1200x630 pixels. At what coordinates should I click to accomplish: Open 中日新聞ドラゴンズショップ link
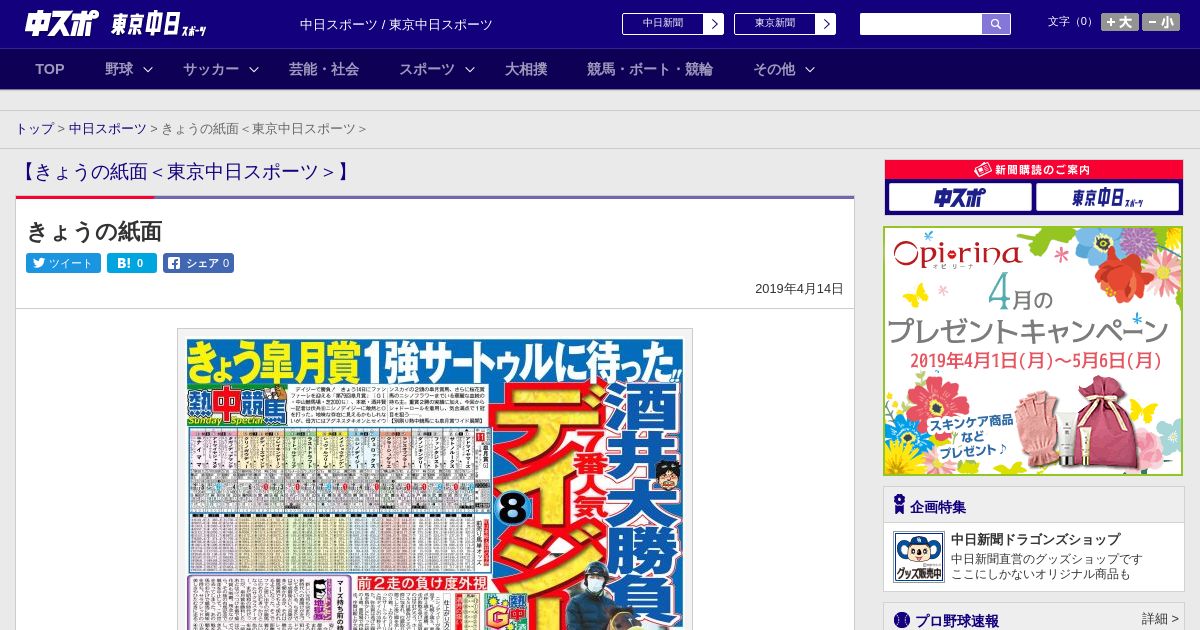pos(1035,539)
